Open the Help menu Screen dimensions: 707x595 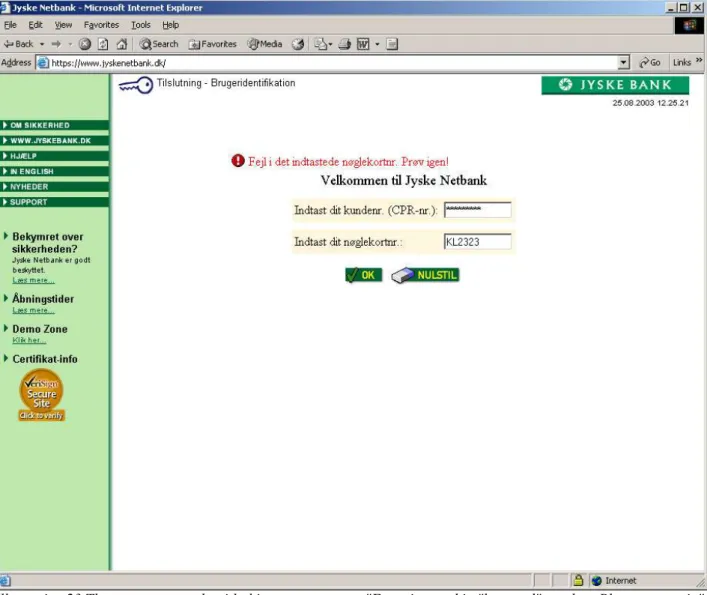pyautogui.click(x=170, y=25)
